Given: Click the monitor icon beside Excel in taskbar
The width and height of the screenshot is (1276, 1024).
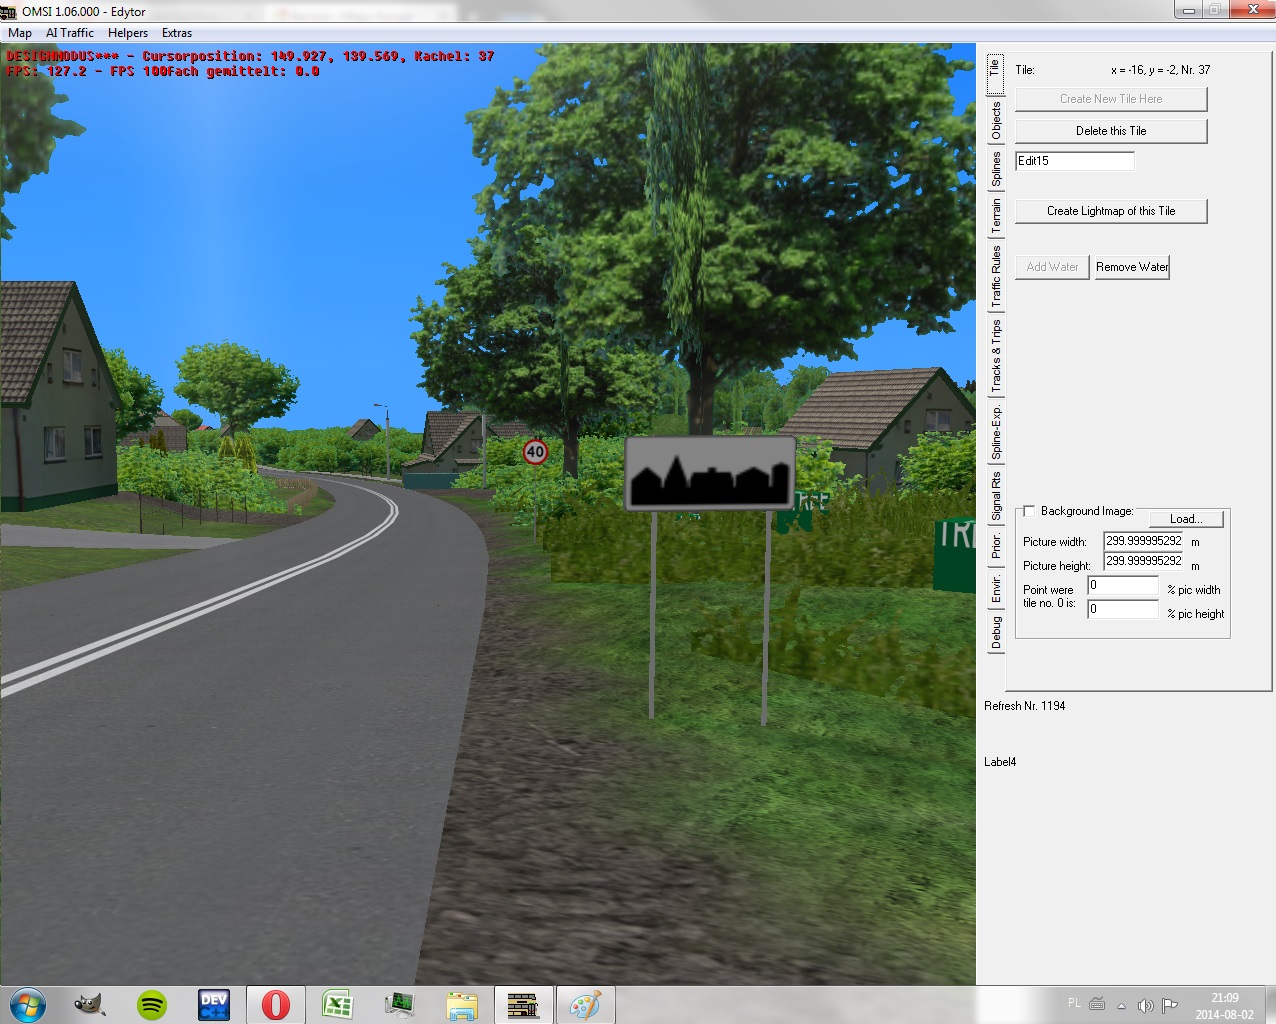Looking at the screenshot, I should click(x=400, y=1004).
